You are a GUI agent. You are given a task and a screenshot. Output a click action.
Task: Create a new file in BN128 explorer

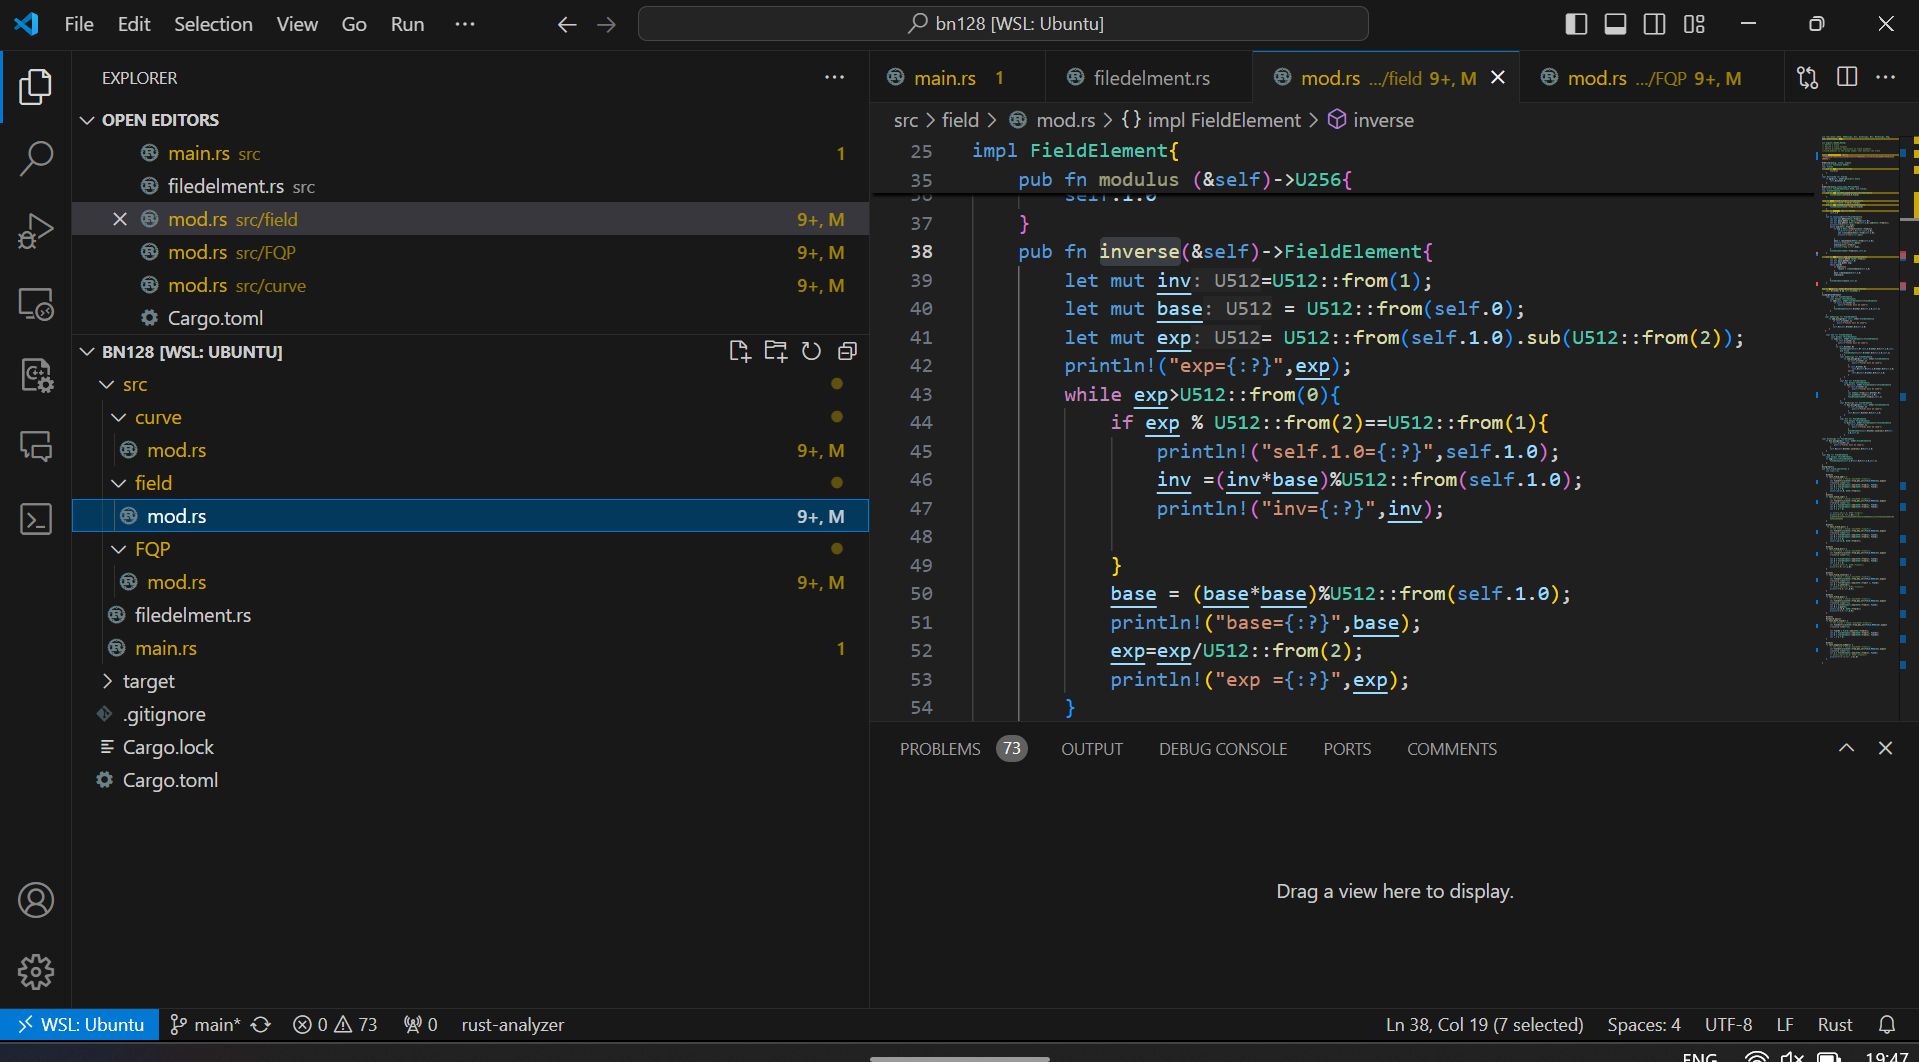click(x=739, y=351)
